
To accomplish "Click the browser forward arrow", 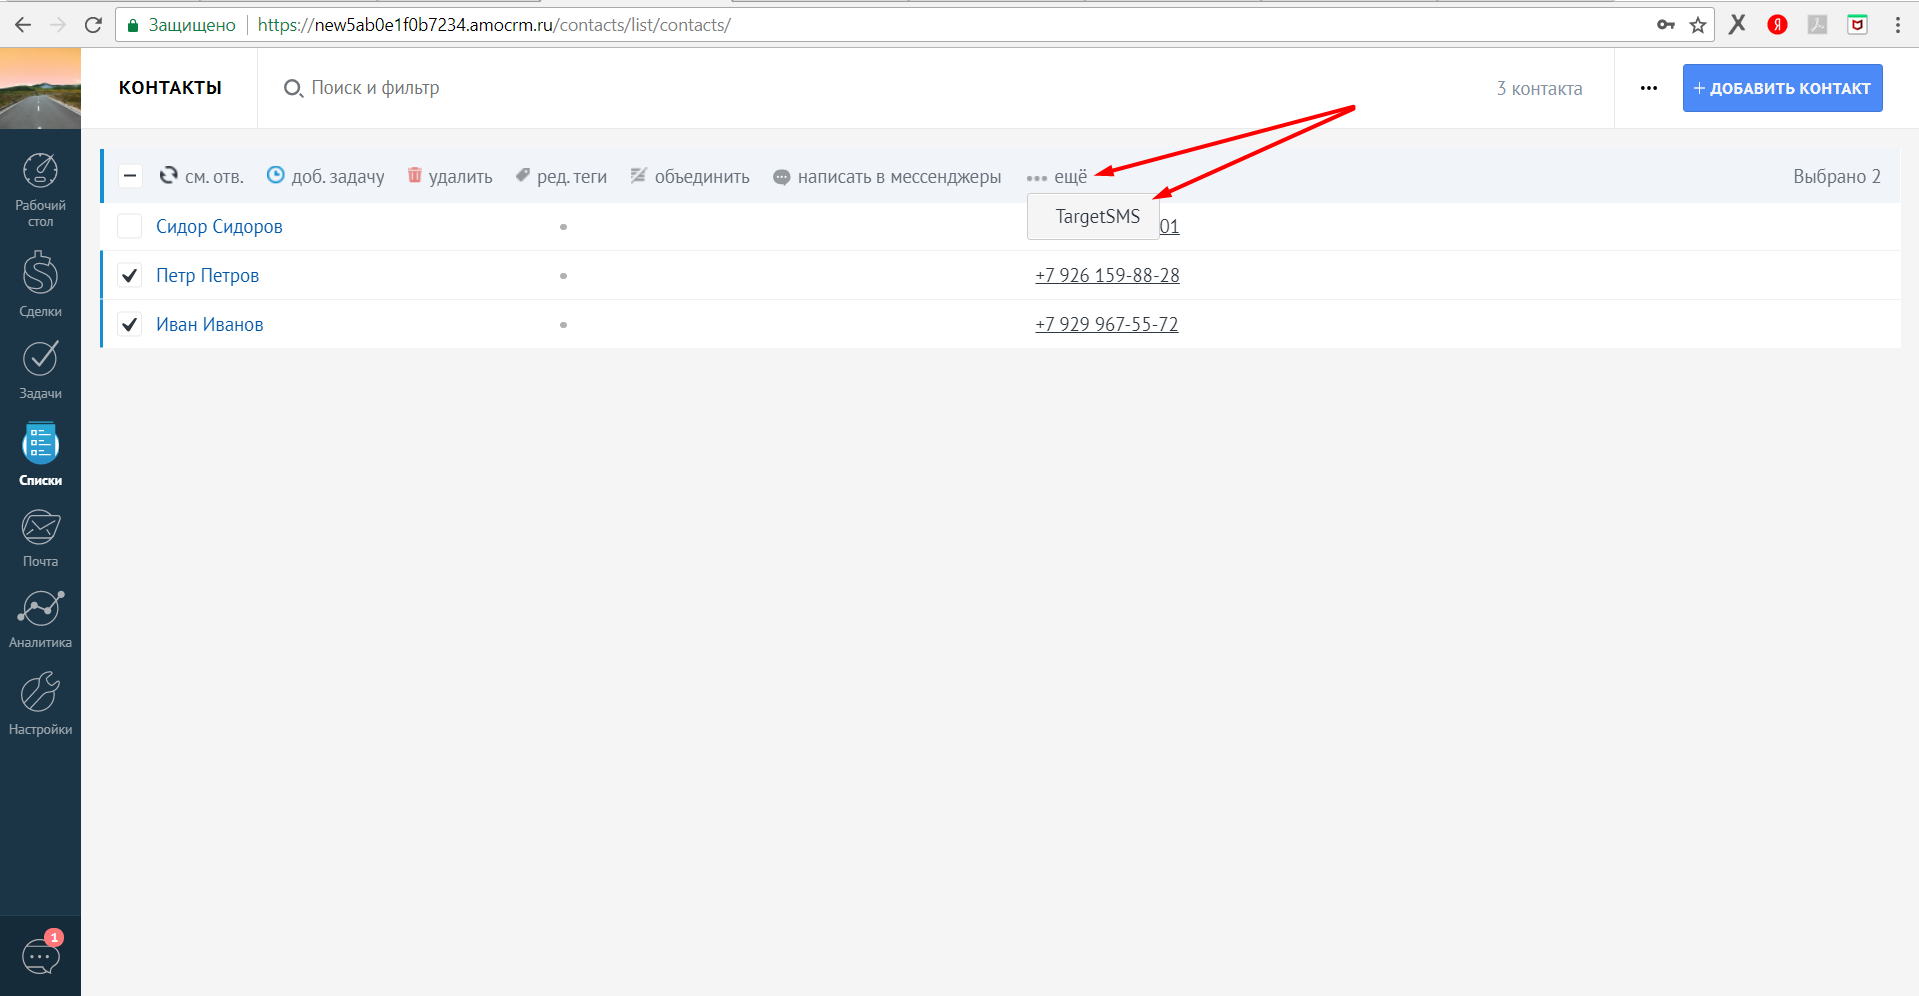I will (x=58, y=25).
